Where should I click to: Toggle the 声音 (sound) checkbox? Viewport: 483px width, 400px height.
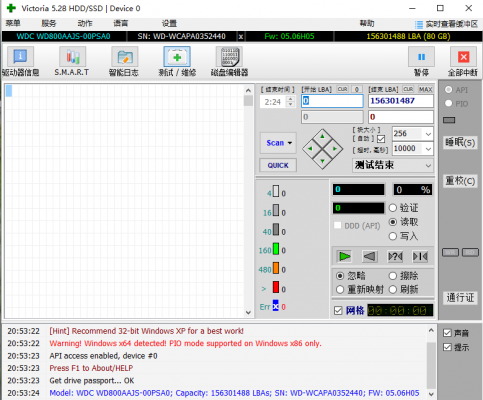447,333
